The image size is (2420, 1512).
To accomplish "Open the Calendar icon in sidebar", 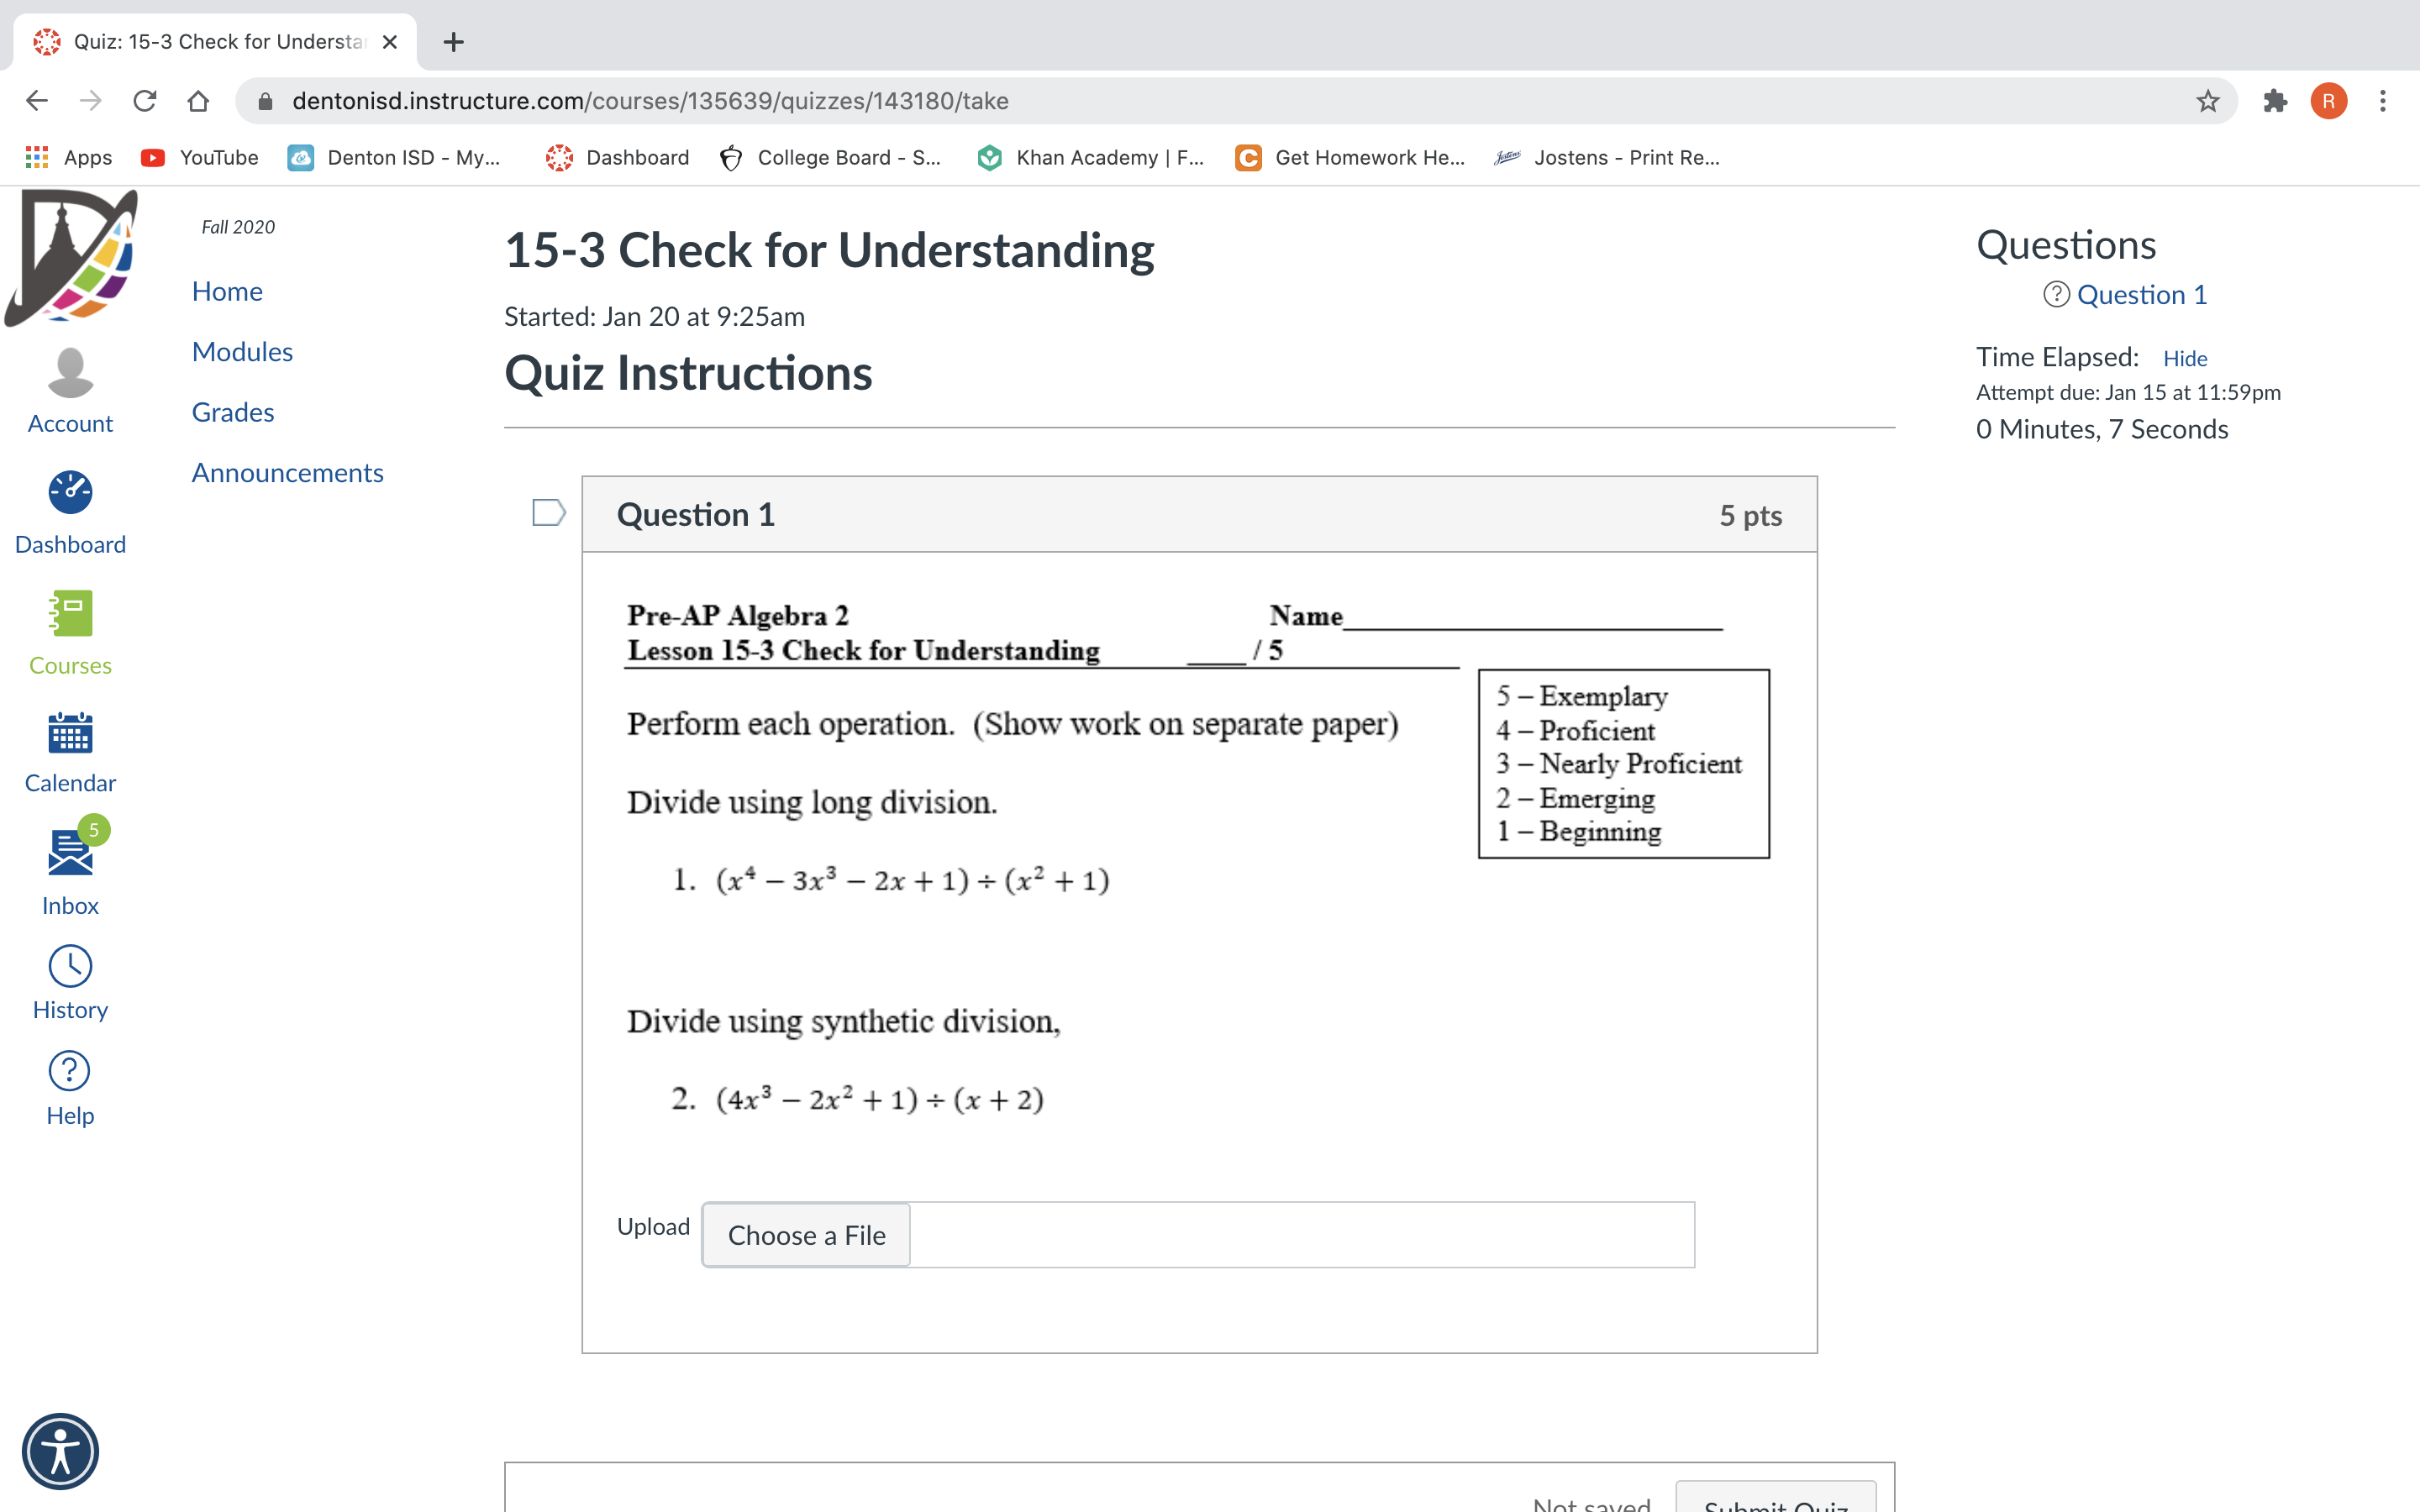I will click(70, 733).
